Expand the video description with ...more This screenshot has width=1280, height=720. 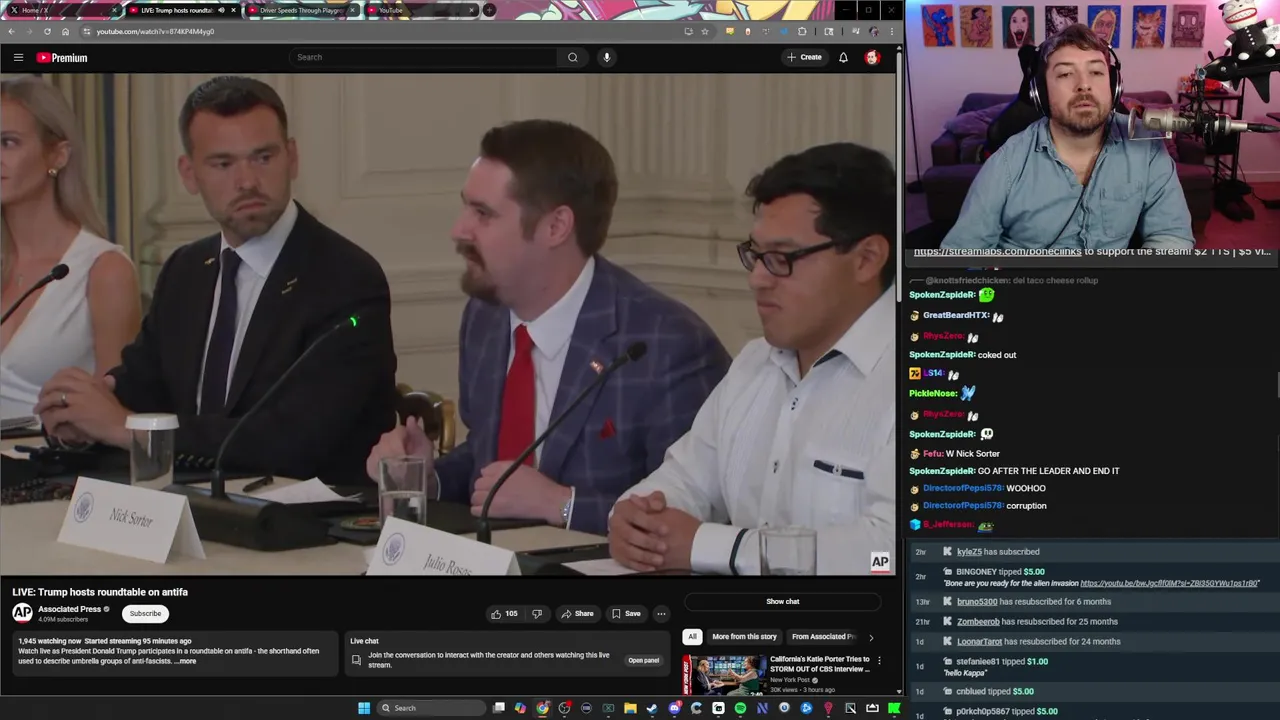pyautogui.click(x=186, y=661)
